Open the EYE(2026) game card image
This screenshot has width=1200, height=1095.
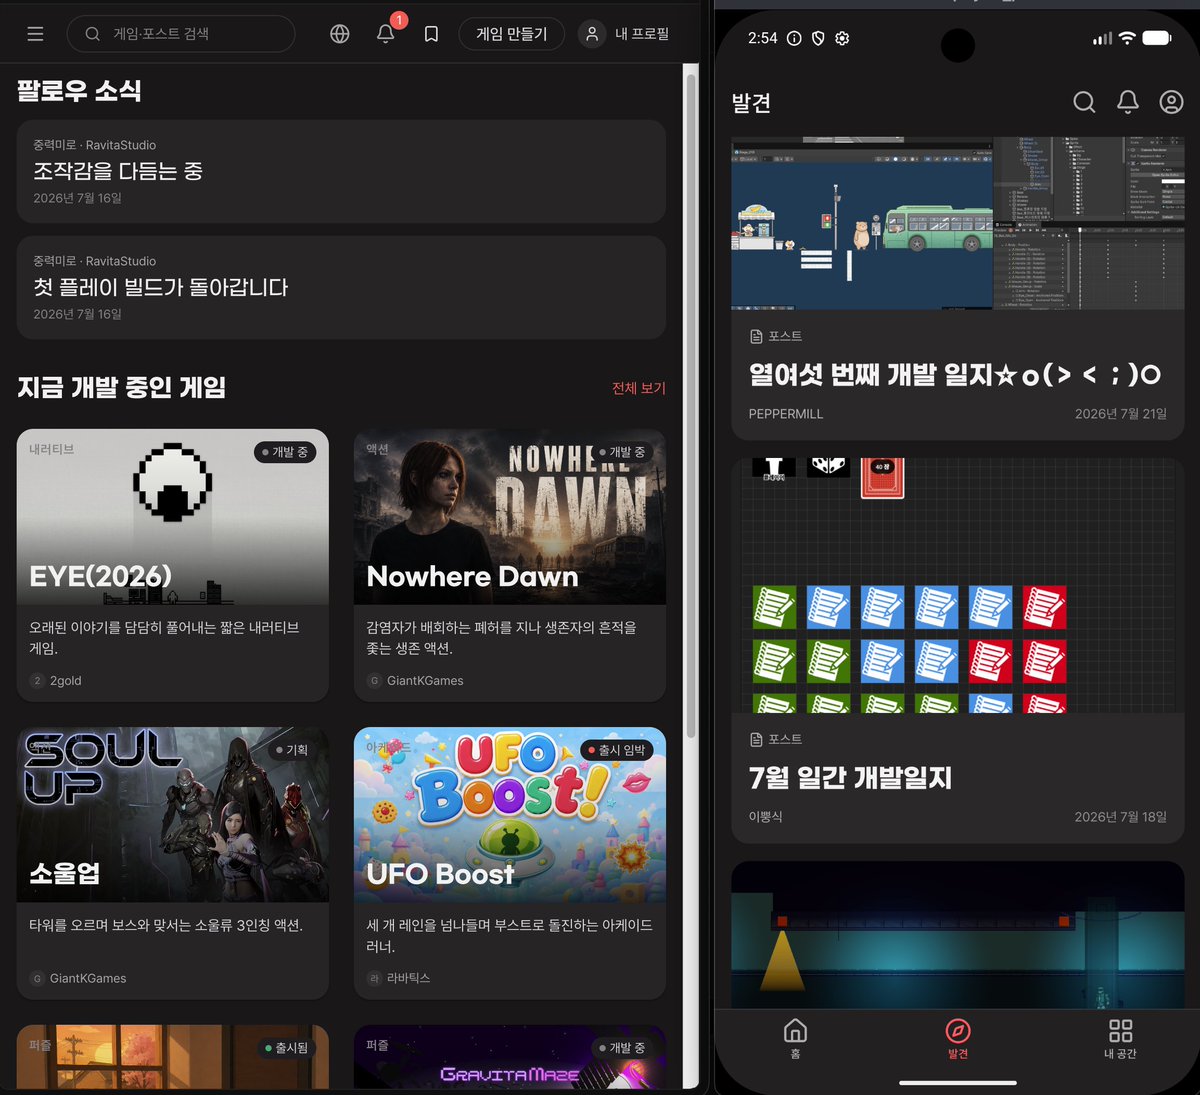pos(173,517)
